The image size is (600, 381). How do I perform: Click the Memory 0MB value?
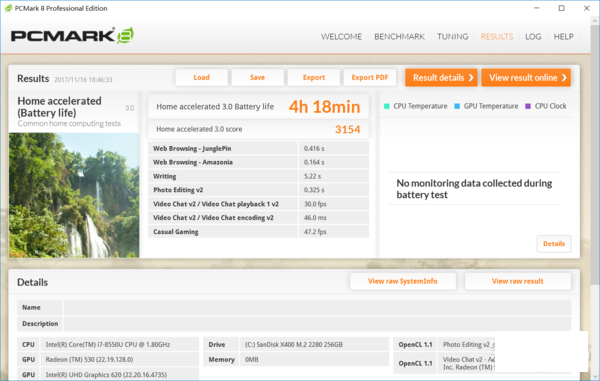point(251,360)
